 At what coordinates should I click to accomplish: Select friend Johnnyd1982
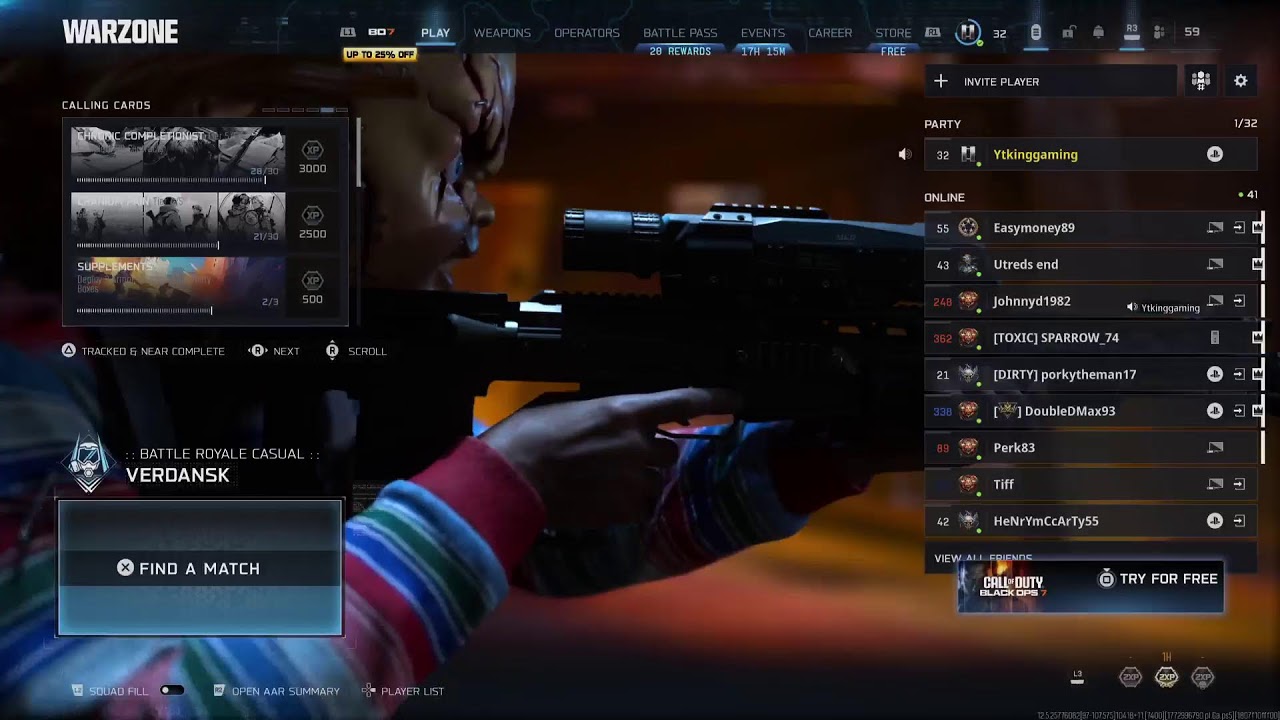click(1089, 301)
